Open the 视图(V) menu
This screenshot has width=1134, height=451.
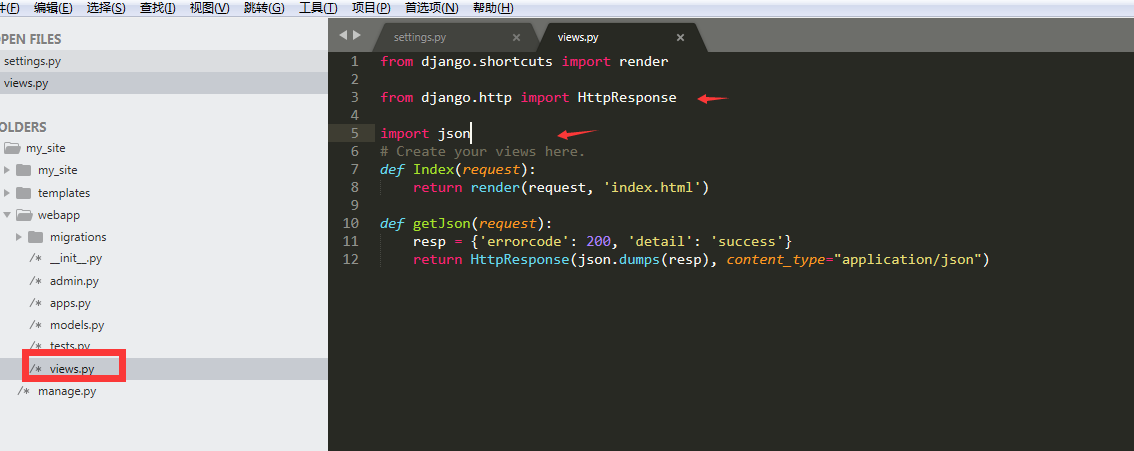pyautogui.click(x=209, y=8)
